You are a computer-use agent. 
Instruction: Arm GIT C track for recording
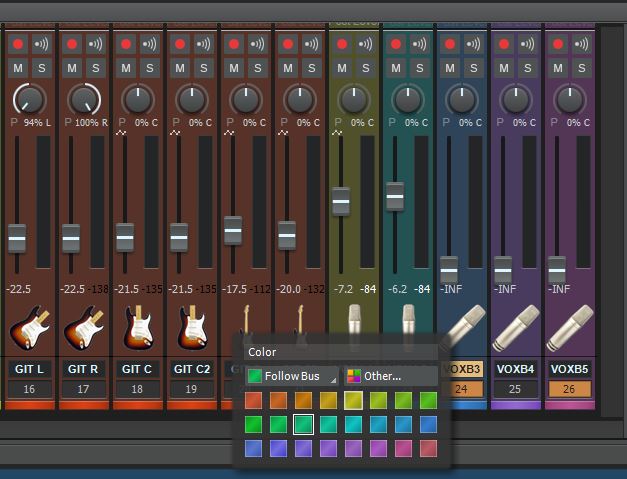(x=126, y=44)
